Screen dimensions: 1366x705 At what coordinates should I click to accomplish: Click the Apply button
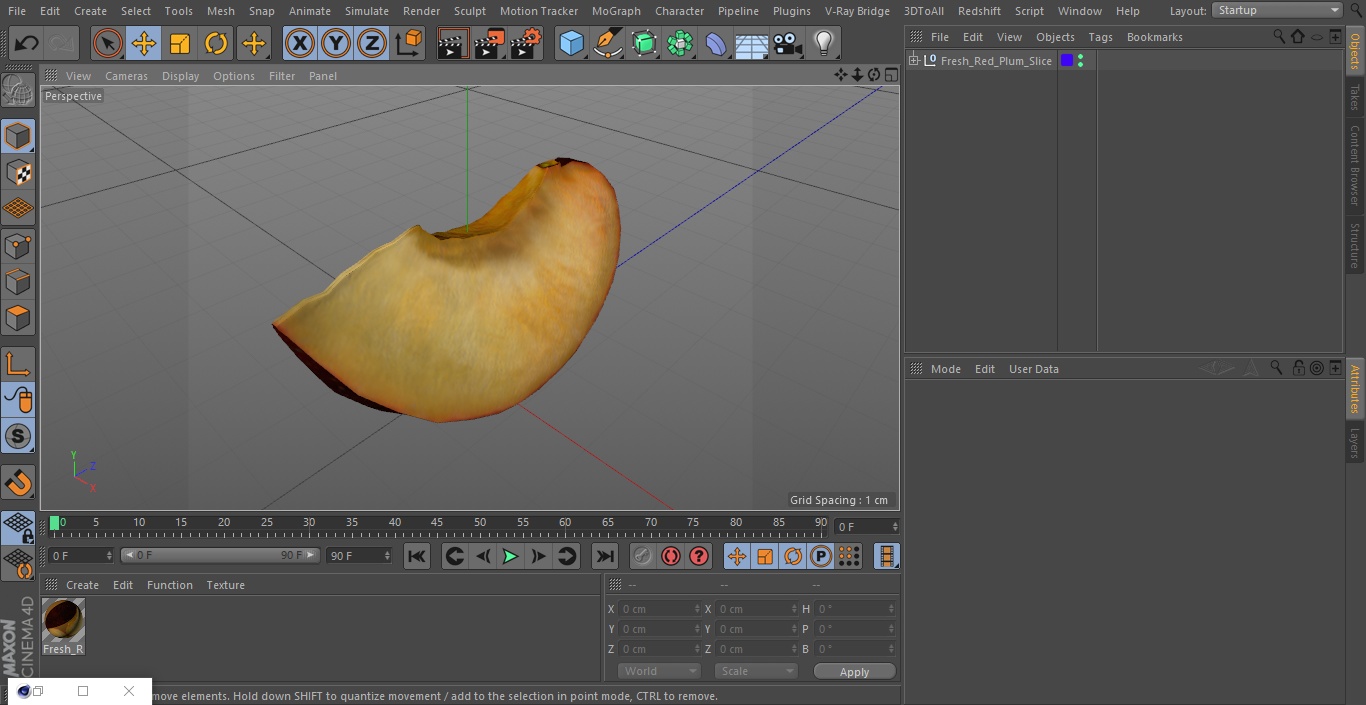point(854,672)
